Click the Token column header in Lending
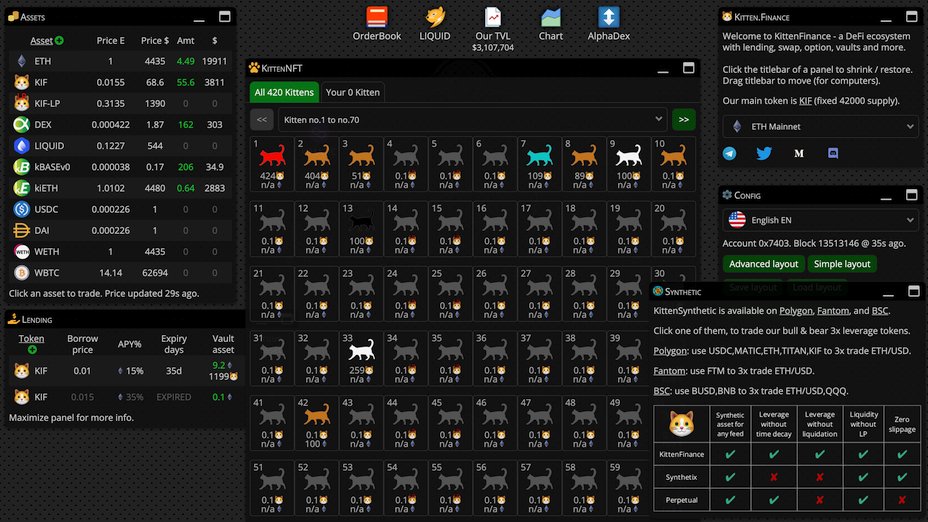 (x=31, y=339)
